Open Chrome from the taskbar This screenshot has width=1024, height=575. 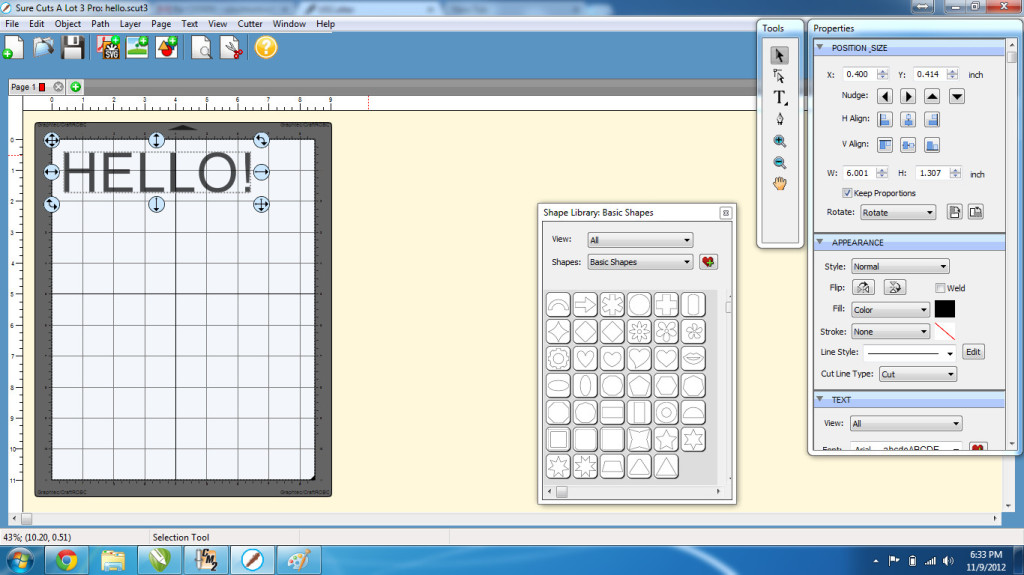(66, 560)
